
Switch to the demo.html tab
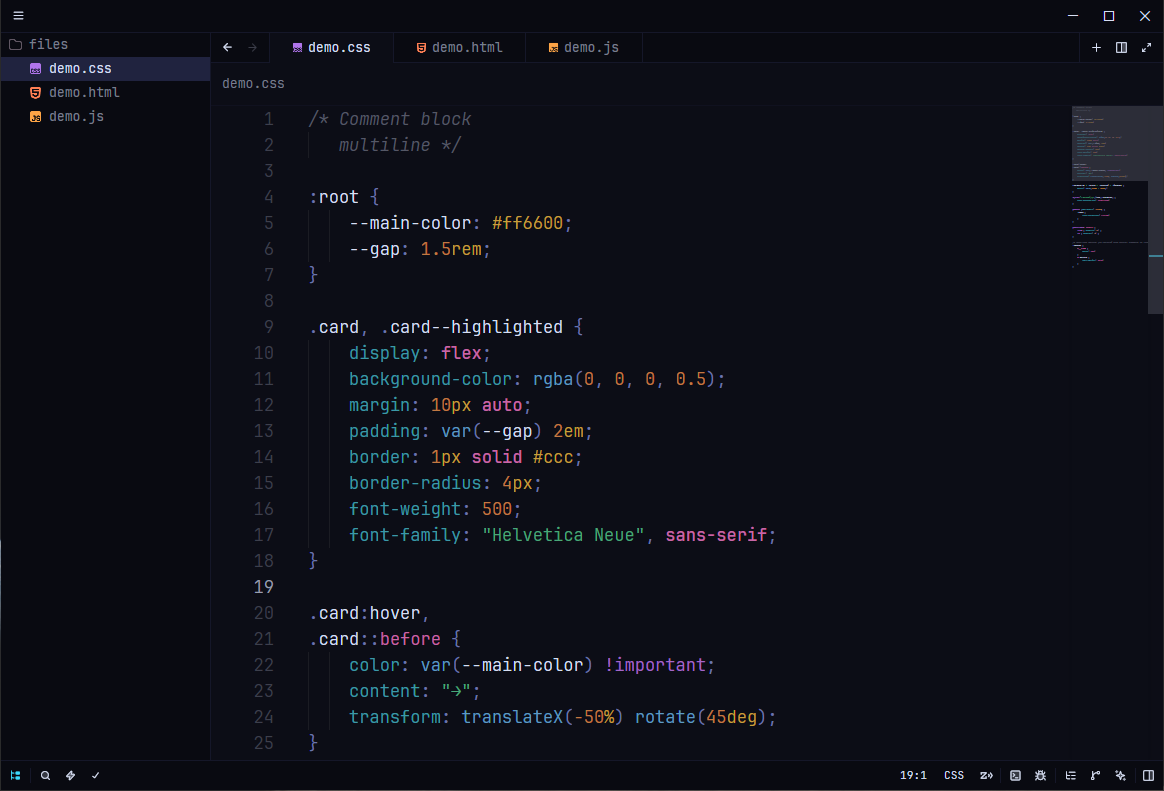pyautogui.click(x=460, y=47)
